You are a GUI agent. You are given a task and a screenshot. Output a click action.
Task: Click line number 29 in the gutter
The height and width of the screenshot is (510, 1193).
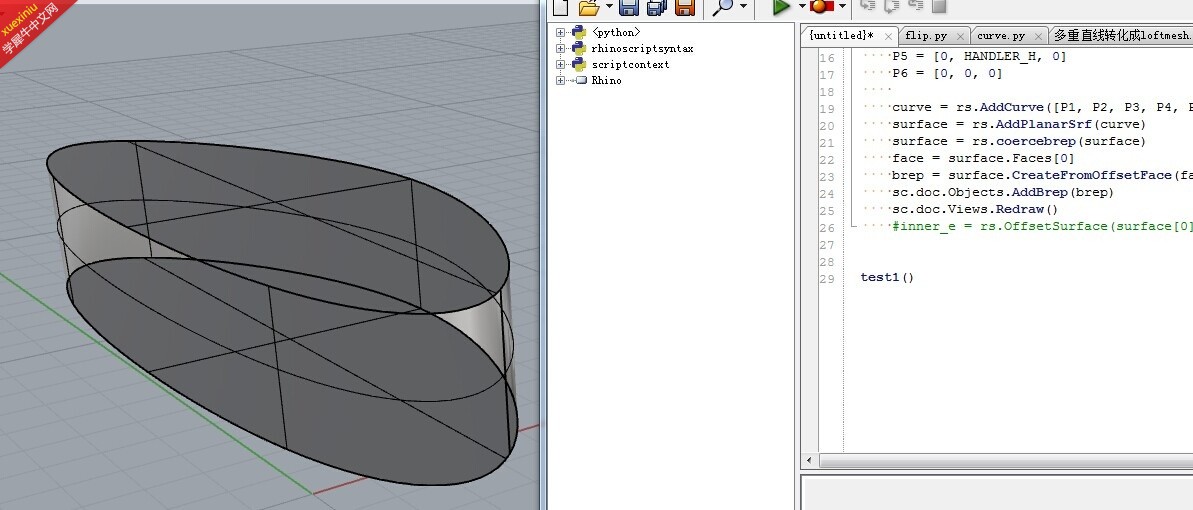click(827, 279)
